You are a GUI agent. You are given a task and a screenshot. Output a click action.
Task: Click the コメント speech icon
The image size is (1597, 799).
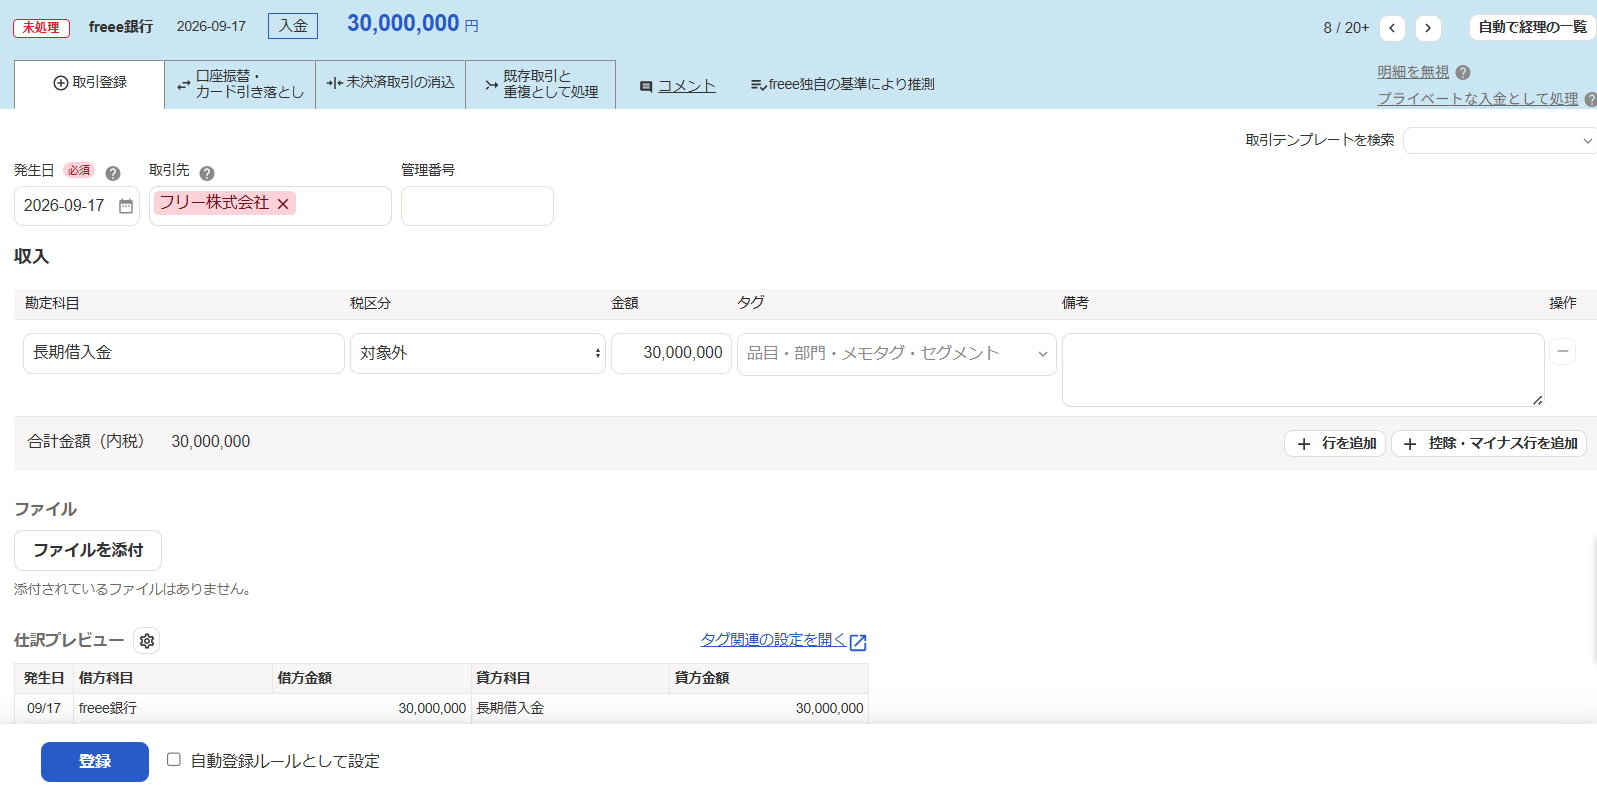(646, 87)
